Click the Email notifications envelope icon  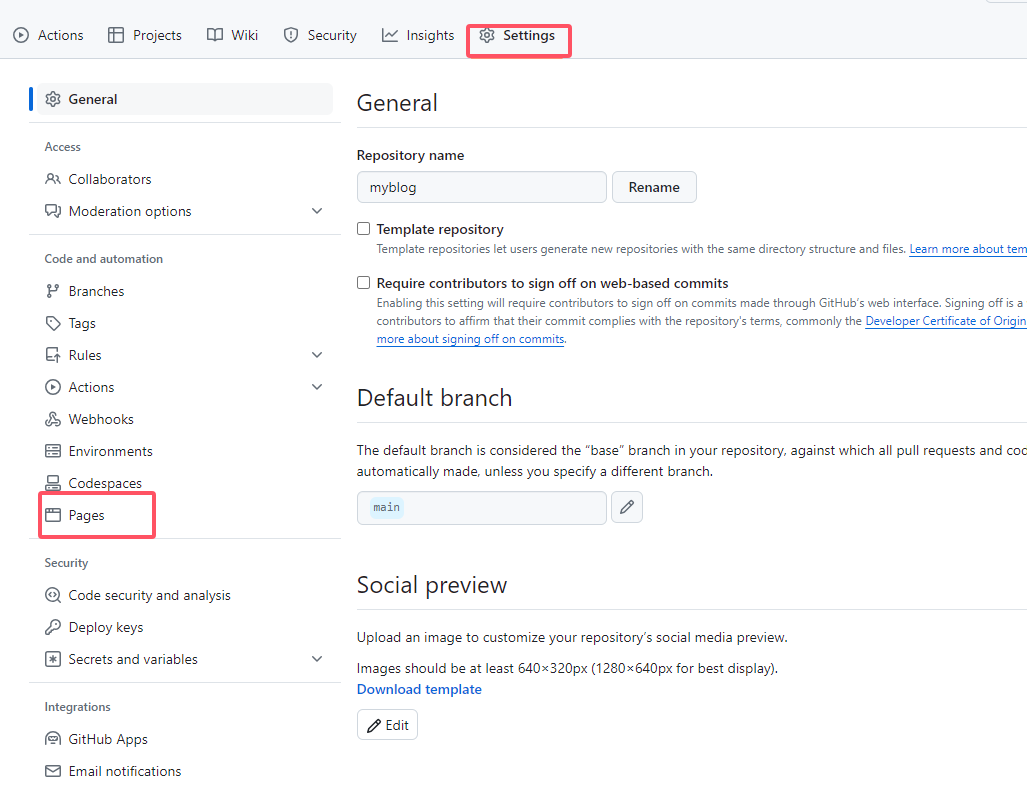53,771
